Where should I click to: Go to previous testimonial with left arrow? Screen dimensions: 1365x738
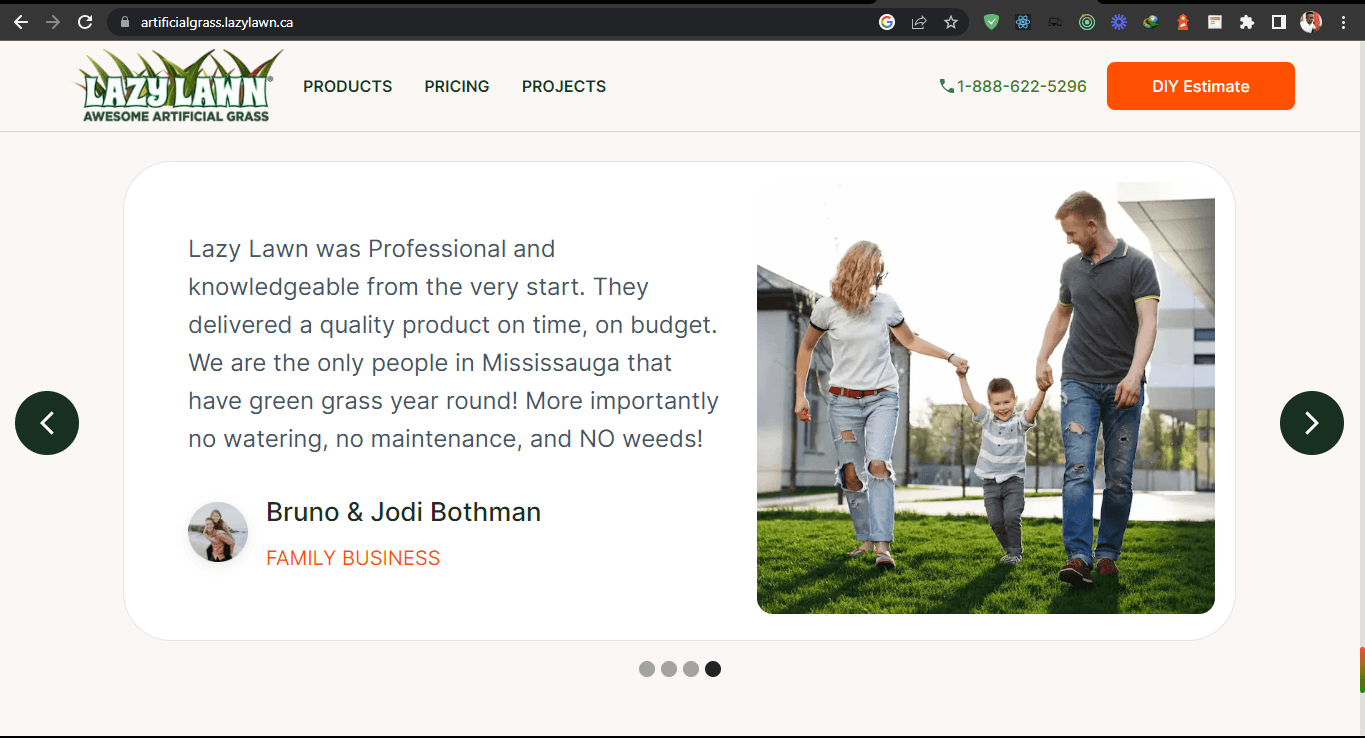(47, 423)
